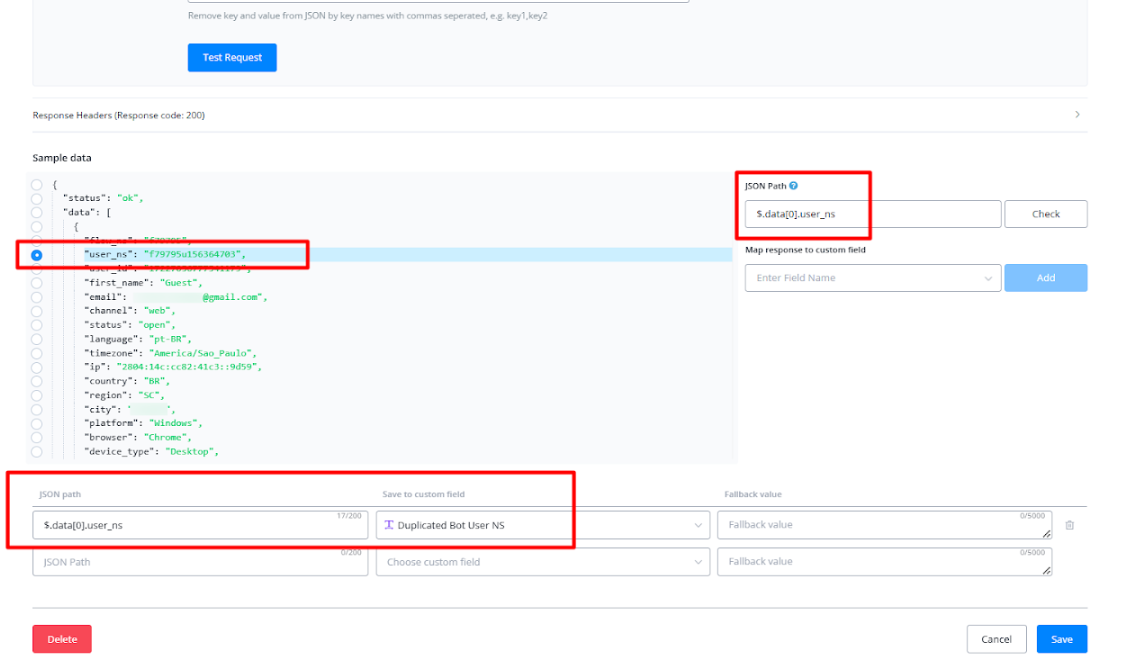
Task: Click the Test Request button
Action: pos(232,58)
